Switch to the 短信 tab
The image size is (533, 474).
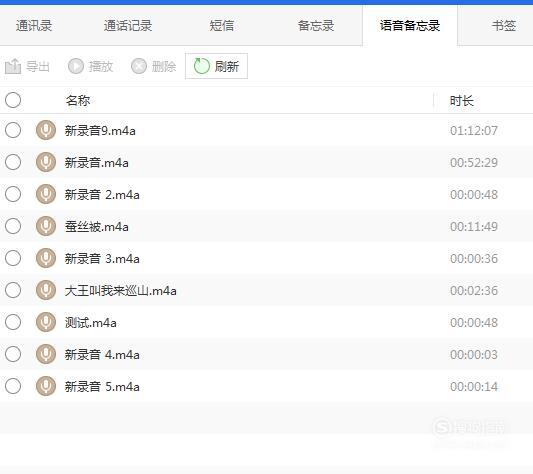tap(222, 26)
